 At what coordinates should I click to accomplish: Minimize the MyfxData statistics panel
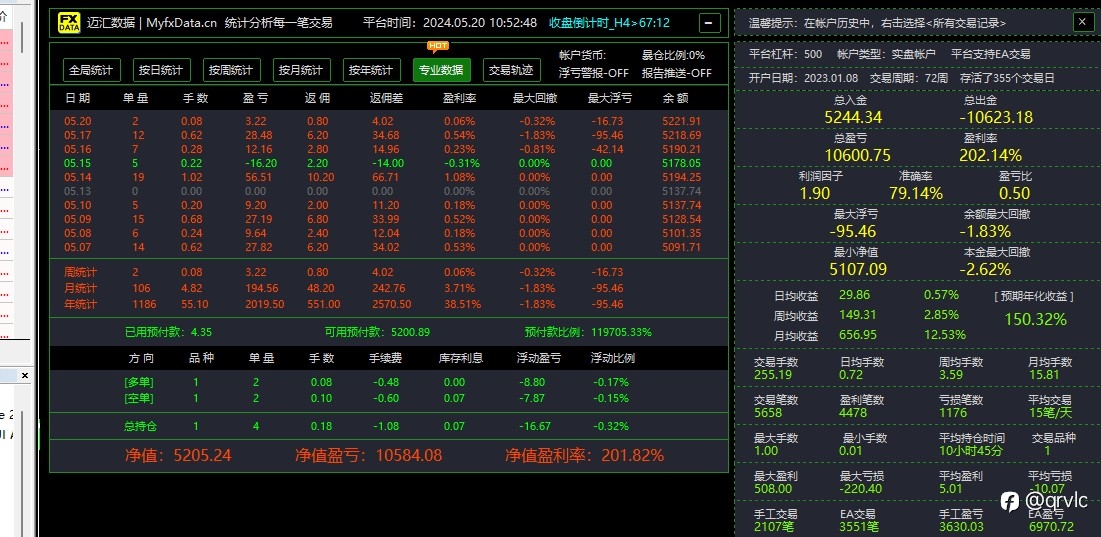(709, 23)
